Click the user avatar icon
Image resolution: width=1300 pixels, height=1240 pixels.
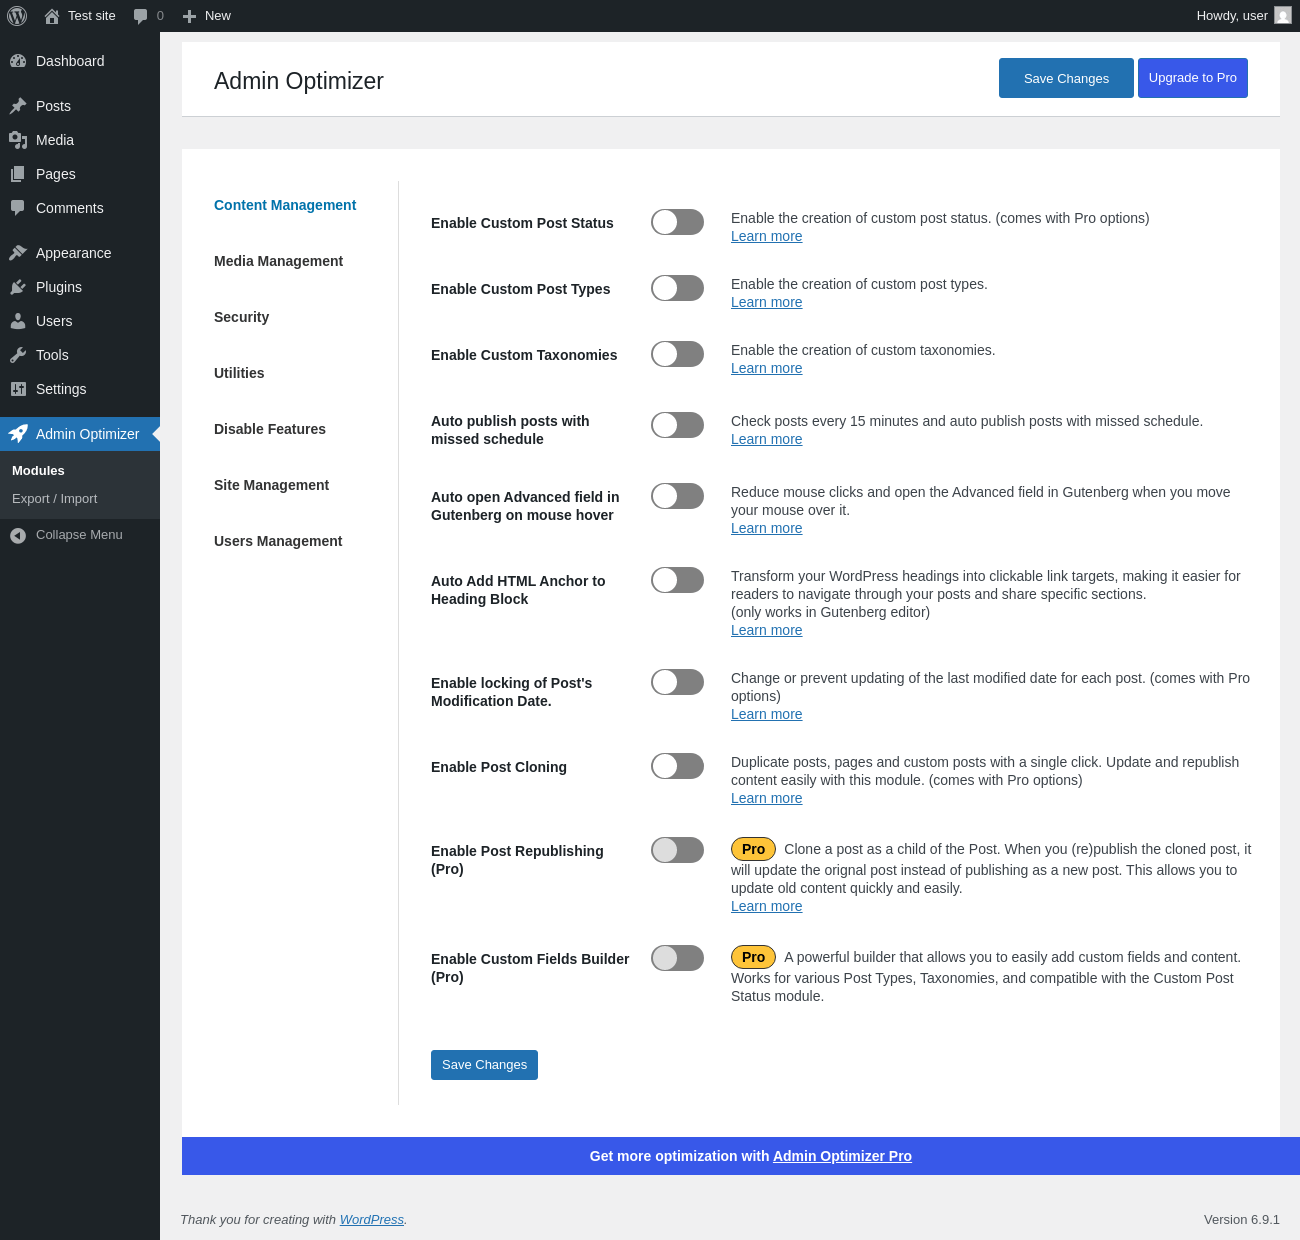pyautogui.click(x=1283, y=16)
